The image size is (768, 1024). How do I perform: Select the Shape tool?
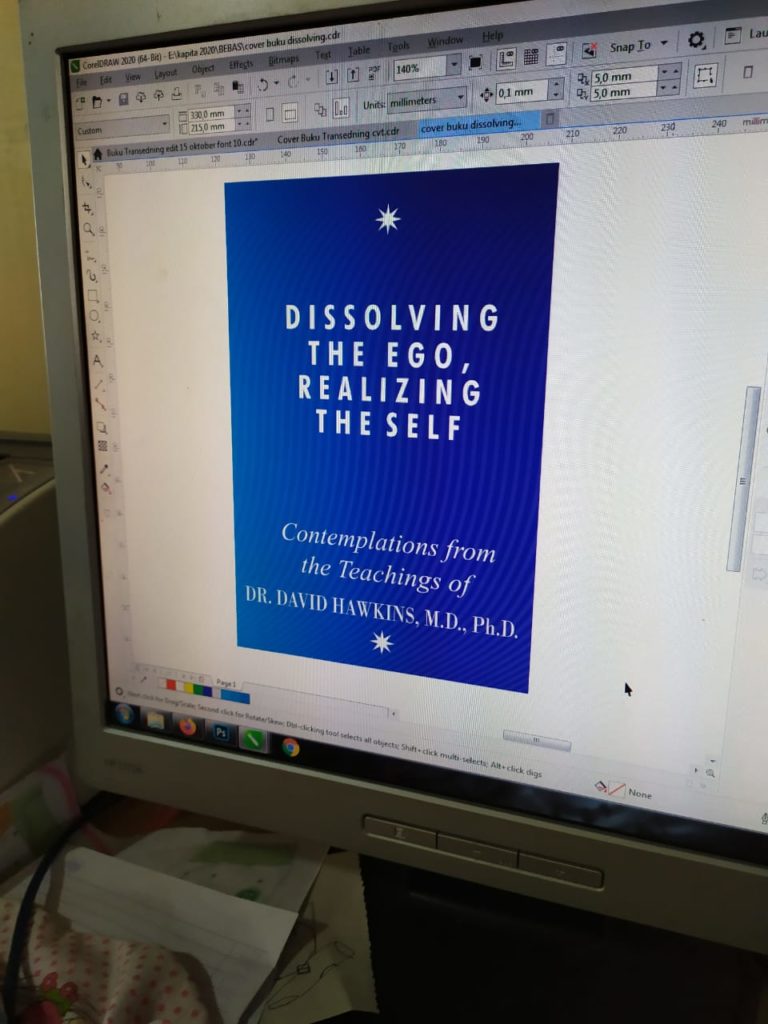(x=88, y=184)
